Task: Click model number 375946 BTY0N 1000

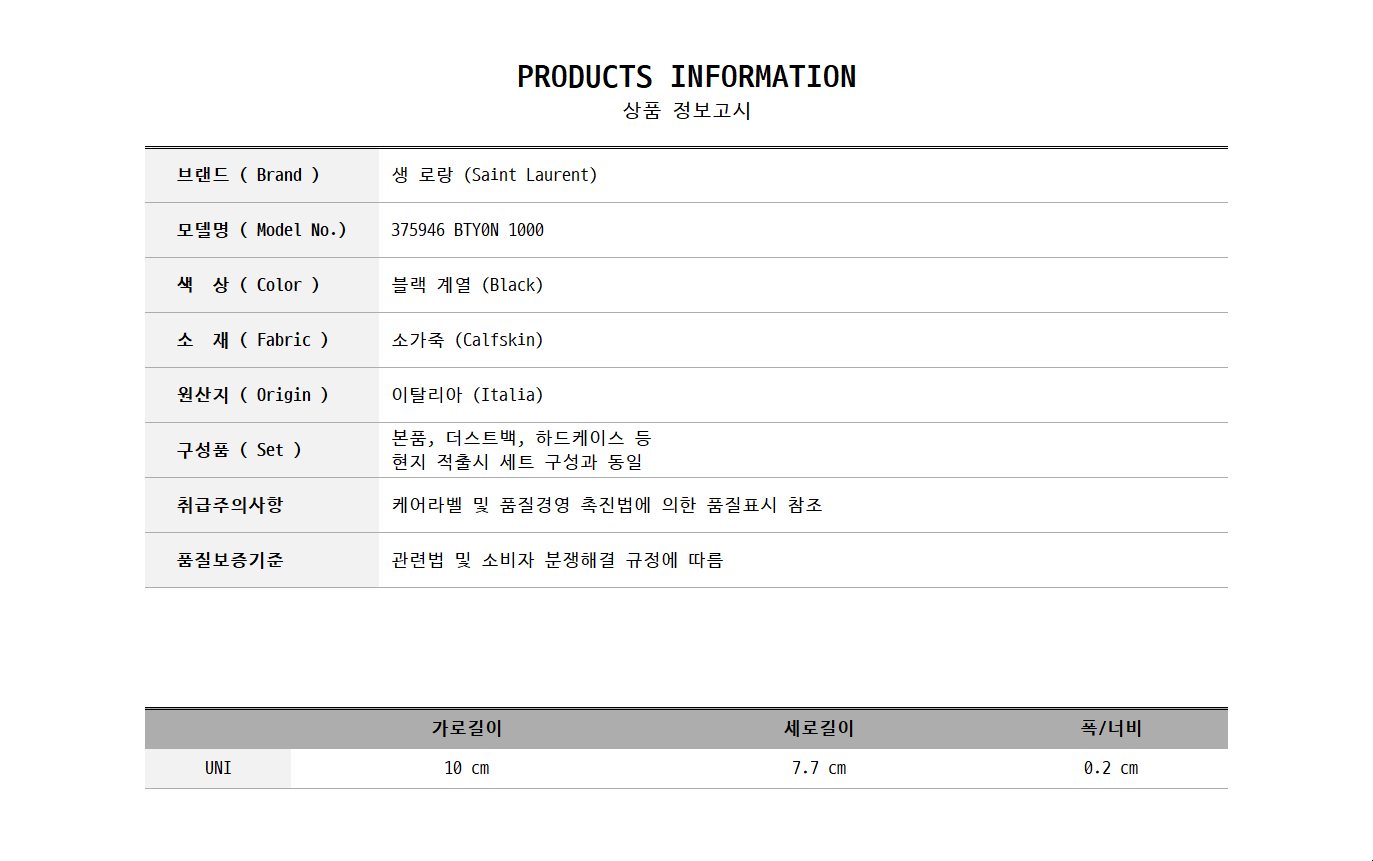Action: 467,230
